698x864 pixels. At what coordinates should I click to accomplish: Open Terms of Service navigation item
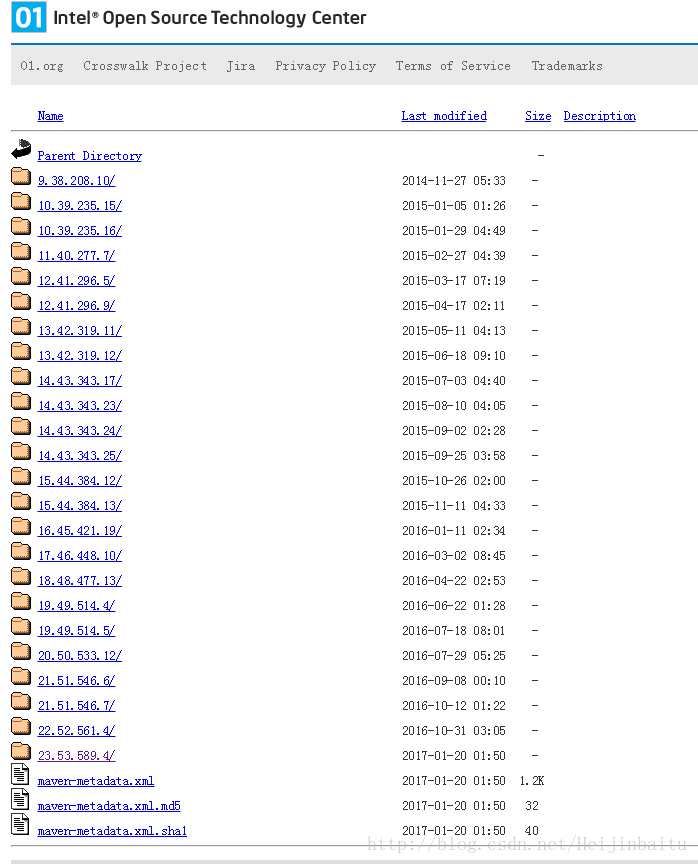[x=453, y=66]
